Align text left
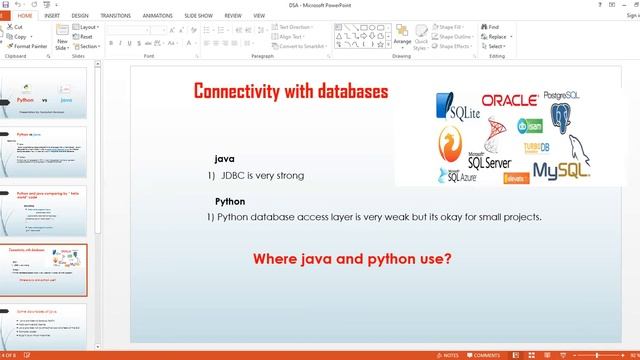 (207, 43)
